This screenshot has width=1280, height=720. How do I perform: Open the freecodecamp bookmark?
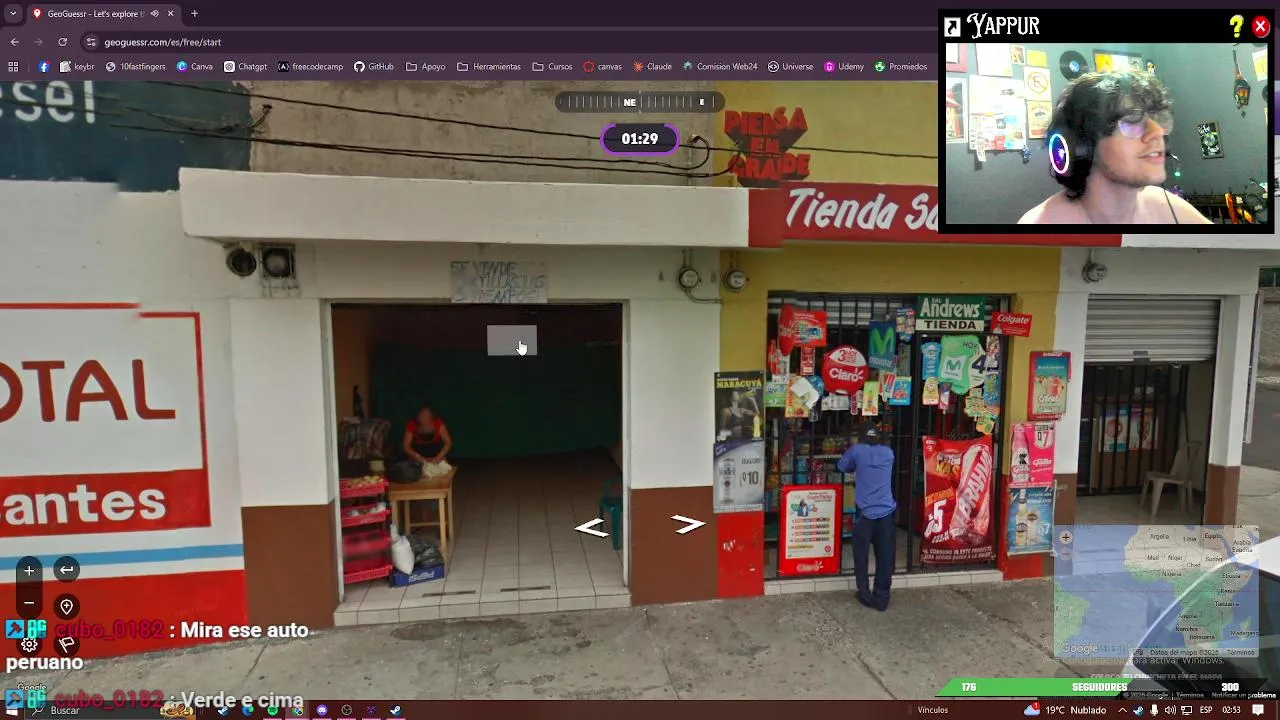pyautogui.click(x=310, y=67)
